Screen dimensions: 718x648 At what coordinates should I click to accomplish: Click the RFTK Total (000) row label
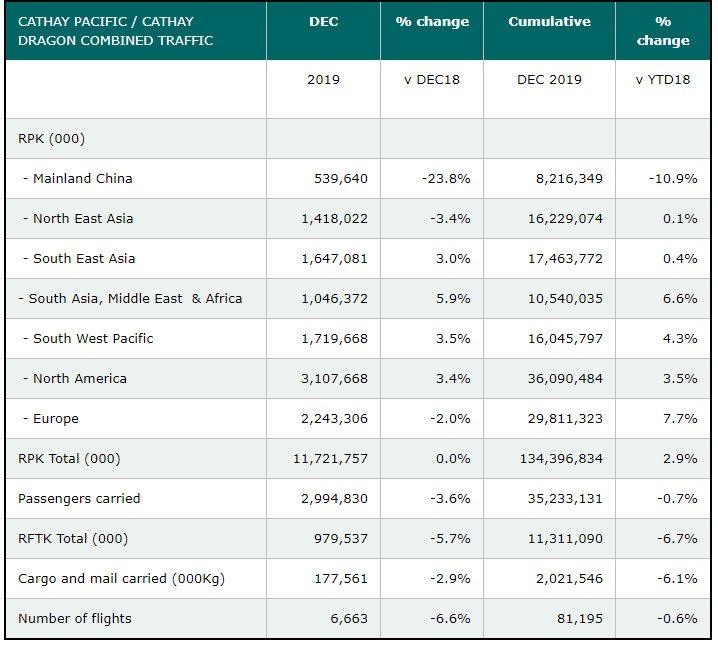click(73, 539)
